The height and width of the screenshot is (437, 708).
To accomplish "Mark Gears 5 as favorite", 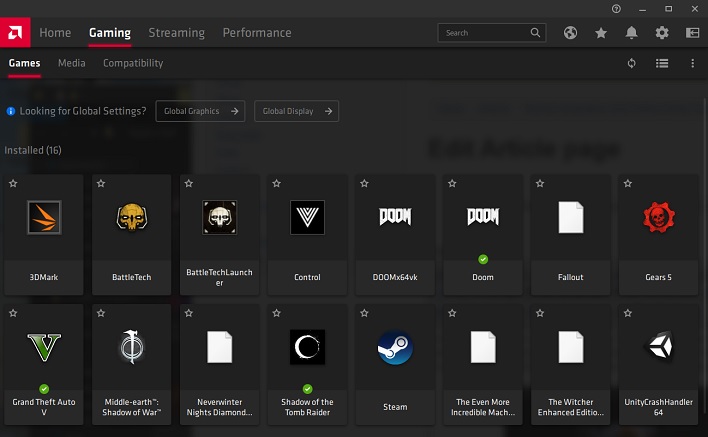I will coord(628,183).
